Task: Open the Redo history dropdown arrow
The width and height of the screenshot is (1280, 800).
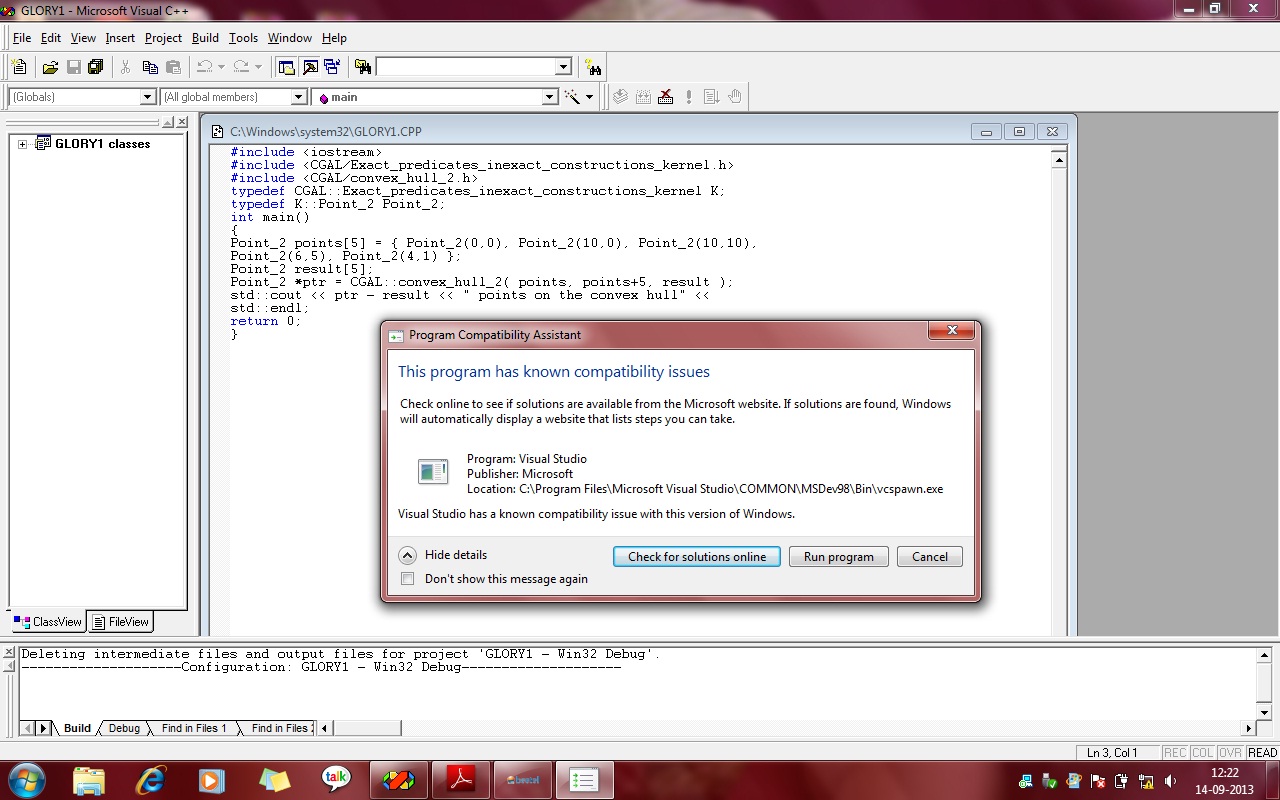Action: pyautogui.click(x=258, y=67)
